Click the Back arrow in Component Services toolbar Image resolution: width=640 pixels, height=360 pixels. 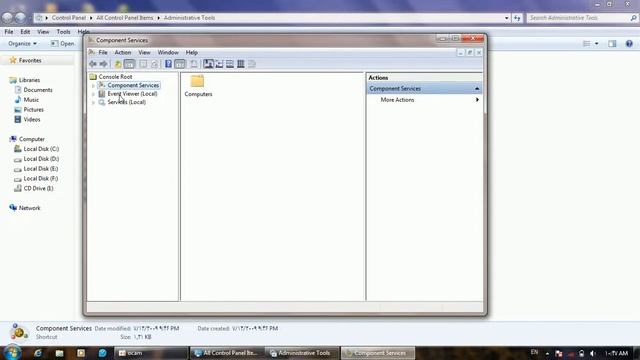click(93, 64)
